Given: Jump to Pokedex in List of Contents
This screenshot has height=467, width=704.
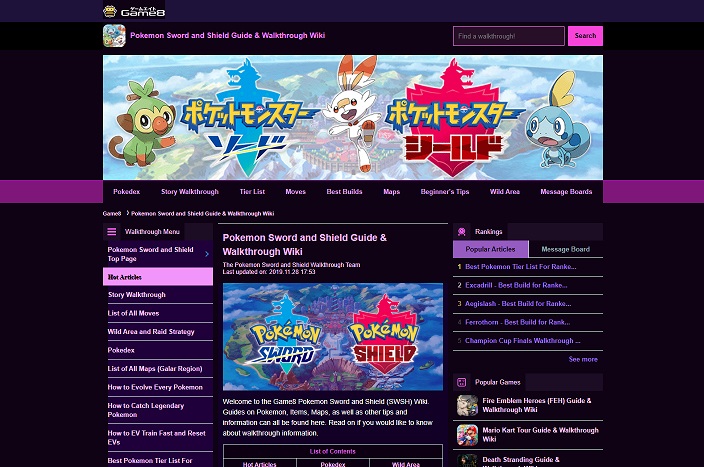Looking at the screenshot, I should click(x=333, y=464).
